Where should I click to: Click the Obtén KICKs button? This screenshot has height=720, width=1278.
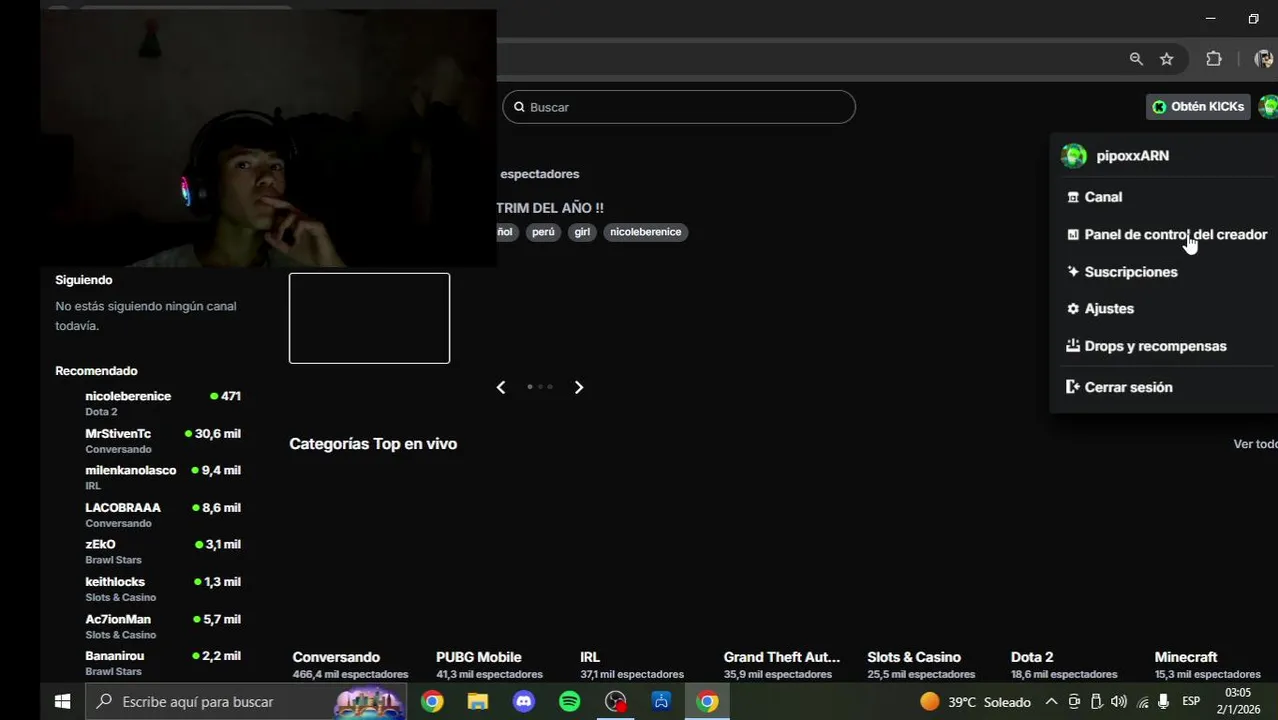tap(1198, 107)
